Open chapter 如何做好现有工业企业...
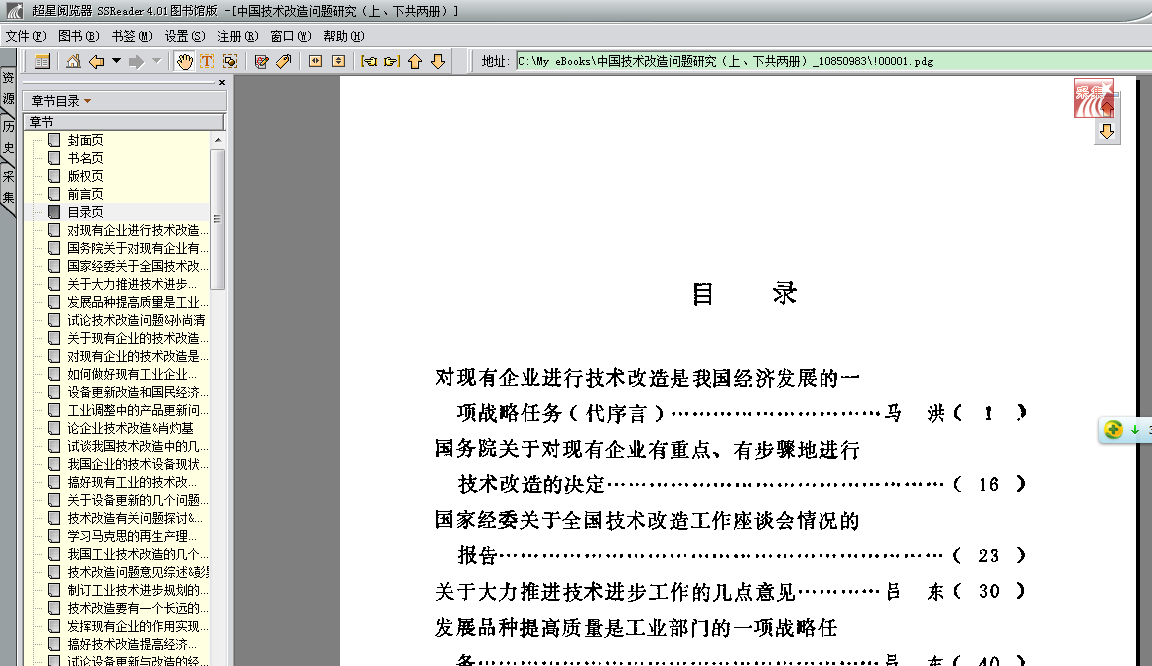 pos(132,374)
